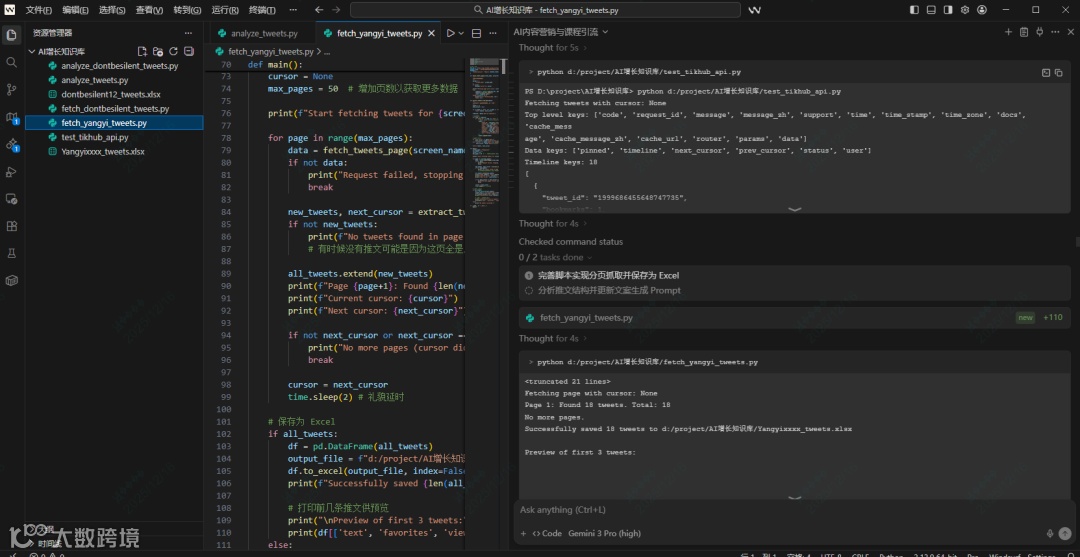Click the split editor layout icon
Viewport: 1080px width, 557px height.
[x=476, y=33]
